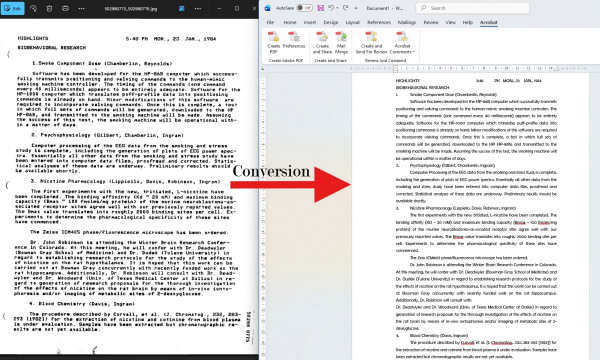Click Create and Send For Review

point(371,43)
